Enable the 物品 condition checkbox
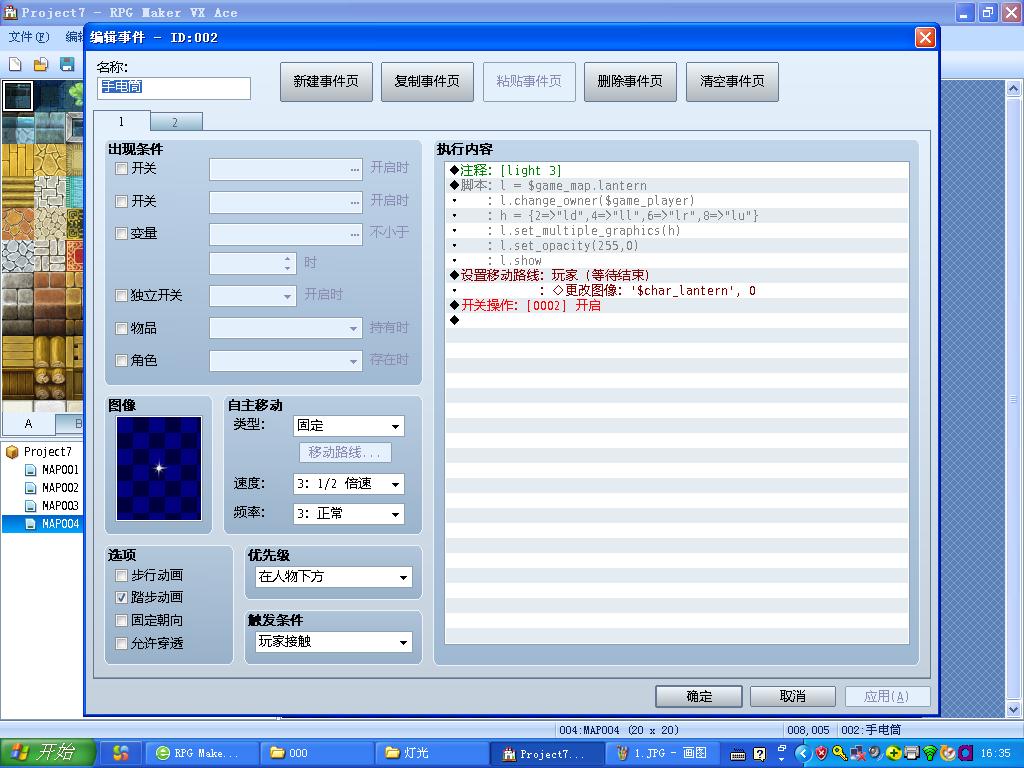 coord(121,328)
